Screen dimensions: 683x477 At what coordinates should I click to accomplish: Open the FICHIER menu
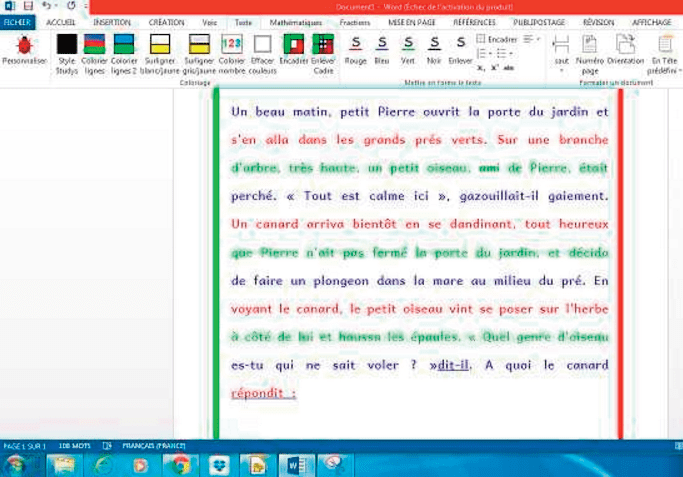pyautogui.click(x=18, y=21)
